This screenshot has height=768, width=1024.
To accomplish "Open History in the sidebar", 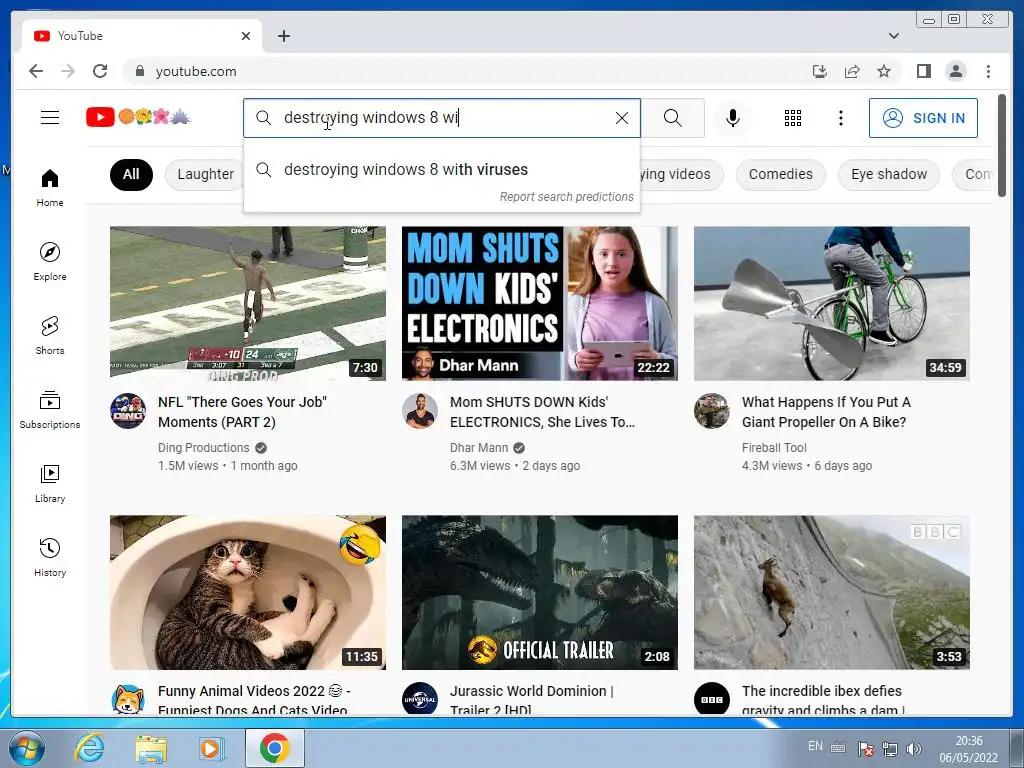I will pyautogui.click(x=50, y=556).
